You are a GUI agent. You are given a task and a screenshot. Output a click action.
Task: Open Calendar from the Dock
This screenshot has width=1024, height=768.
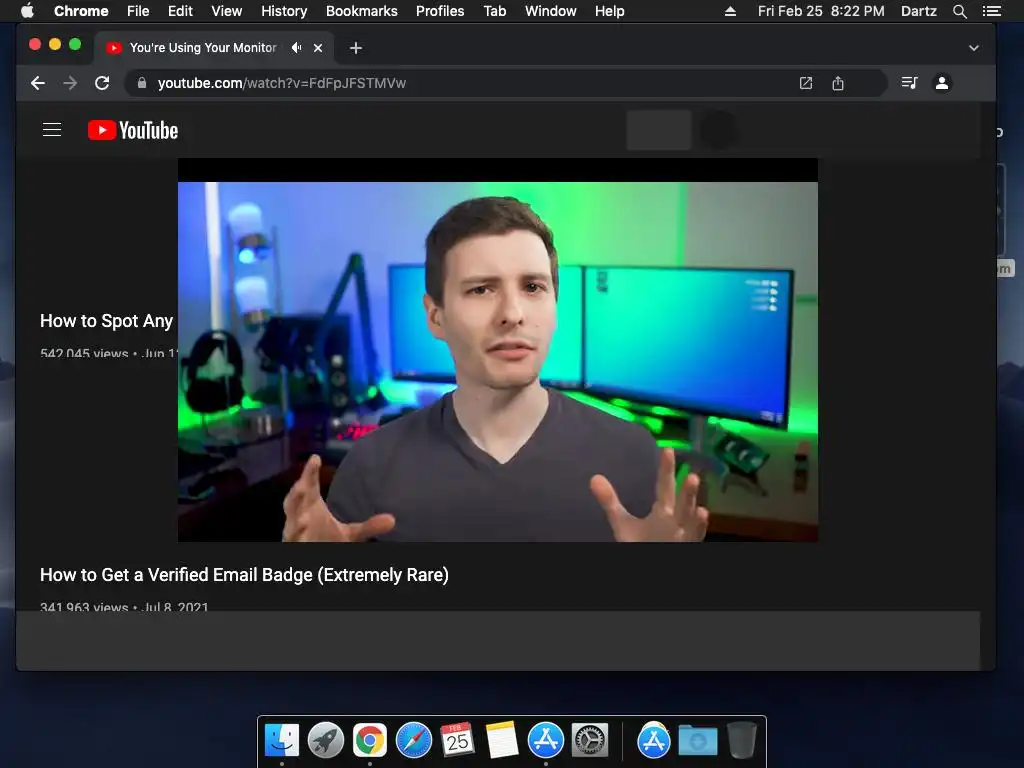pos(457,740)
